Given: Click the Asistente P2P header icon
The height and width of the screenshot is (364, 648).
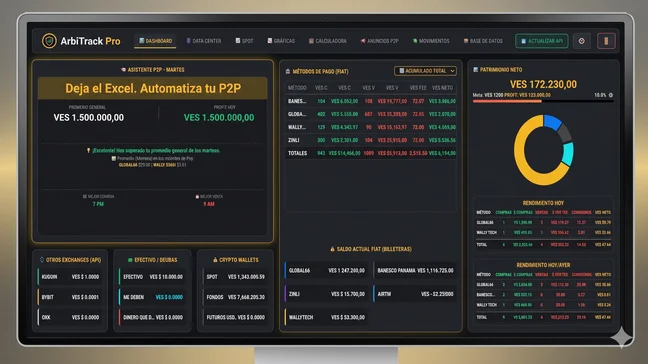Looking at the screenshot, I should pyautogui.click(x=123, y=70).
